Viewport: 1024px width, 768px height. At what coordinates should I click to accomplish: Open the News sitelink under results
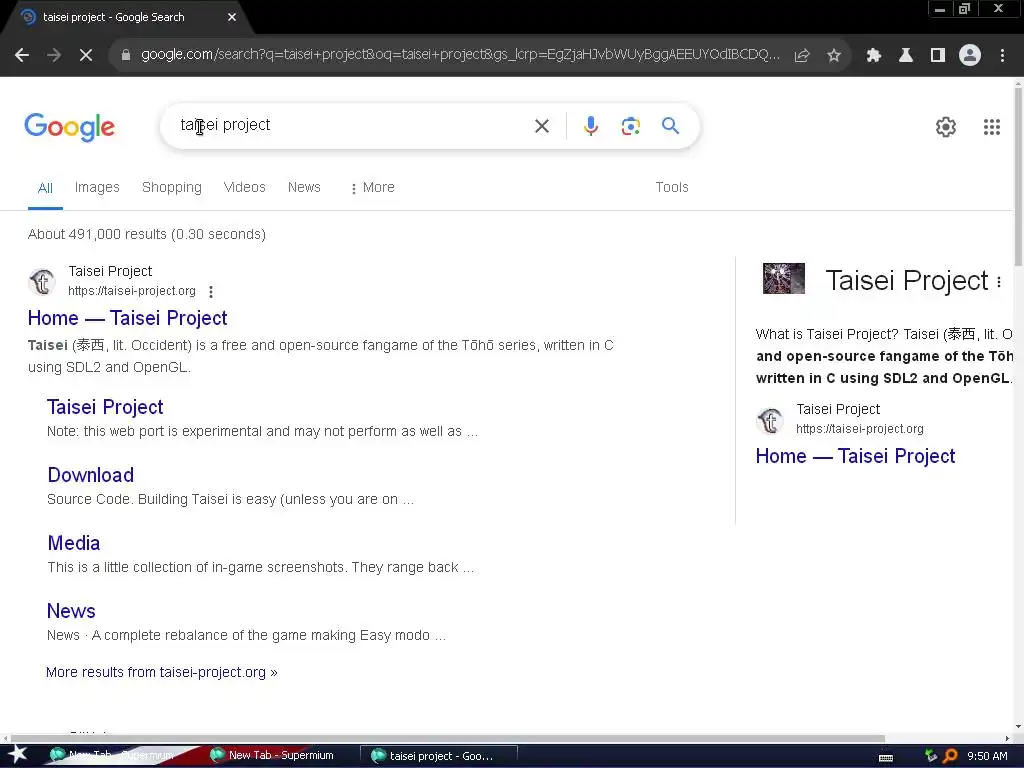tap(71, 611)
